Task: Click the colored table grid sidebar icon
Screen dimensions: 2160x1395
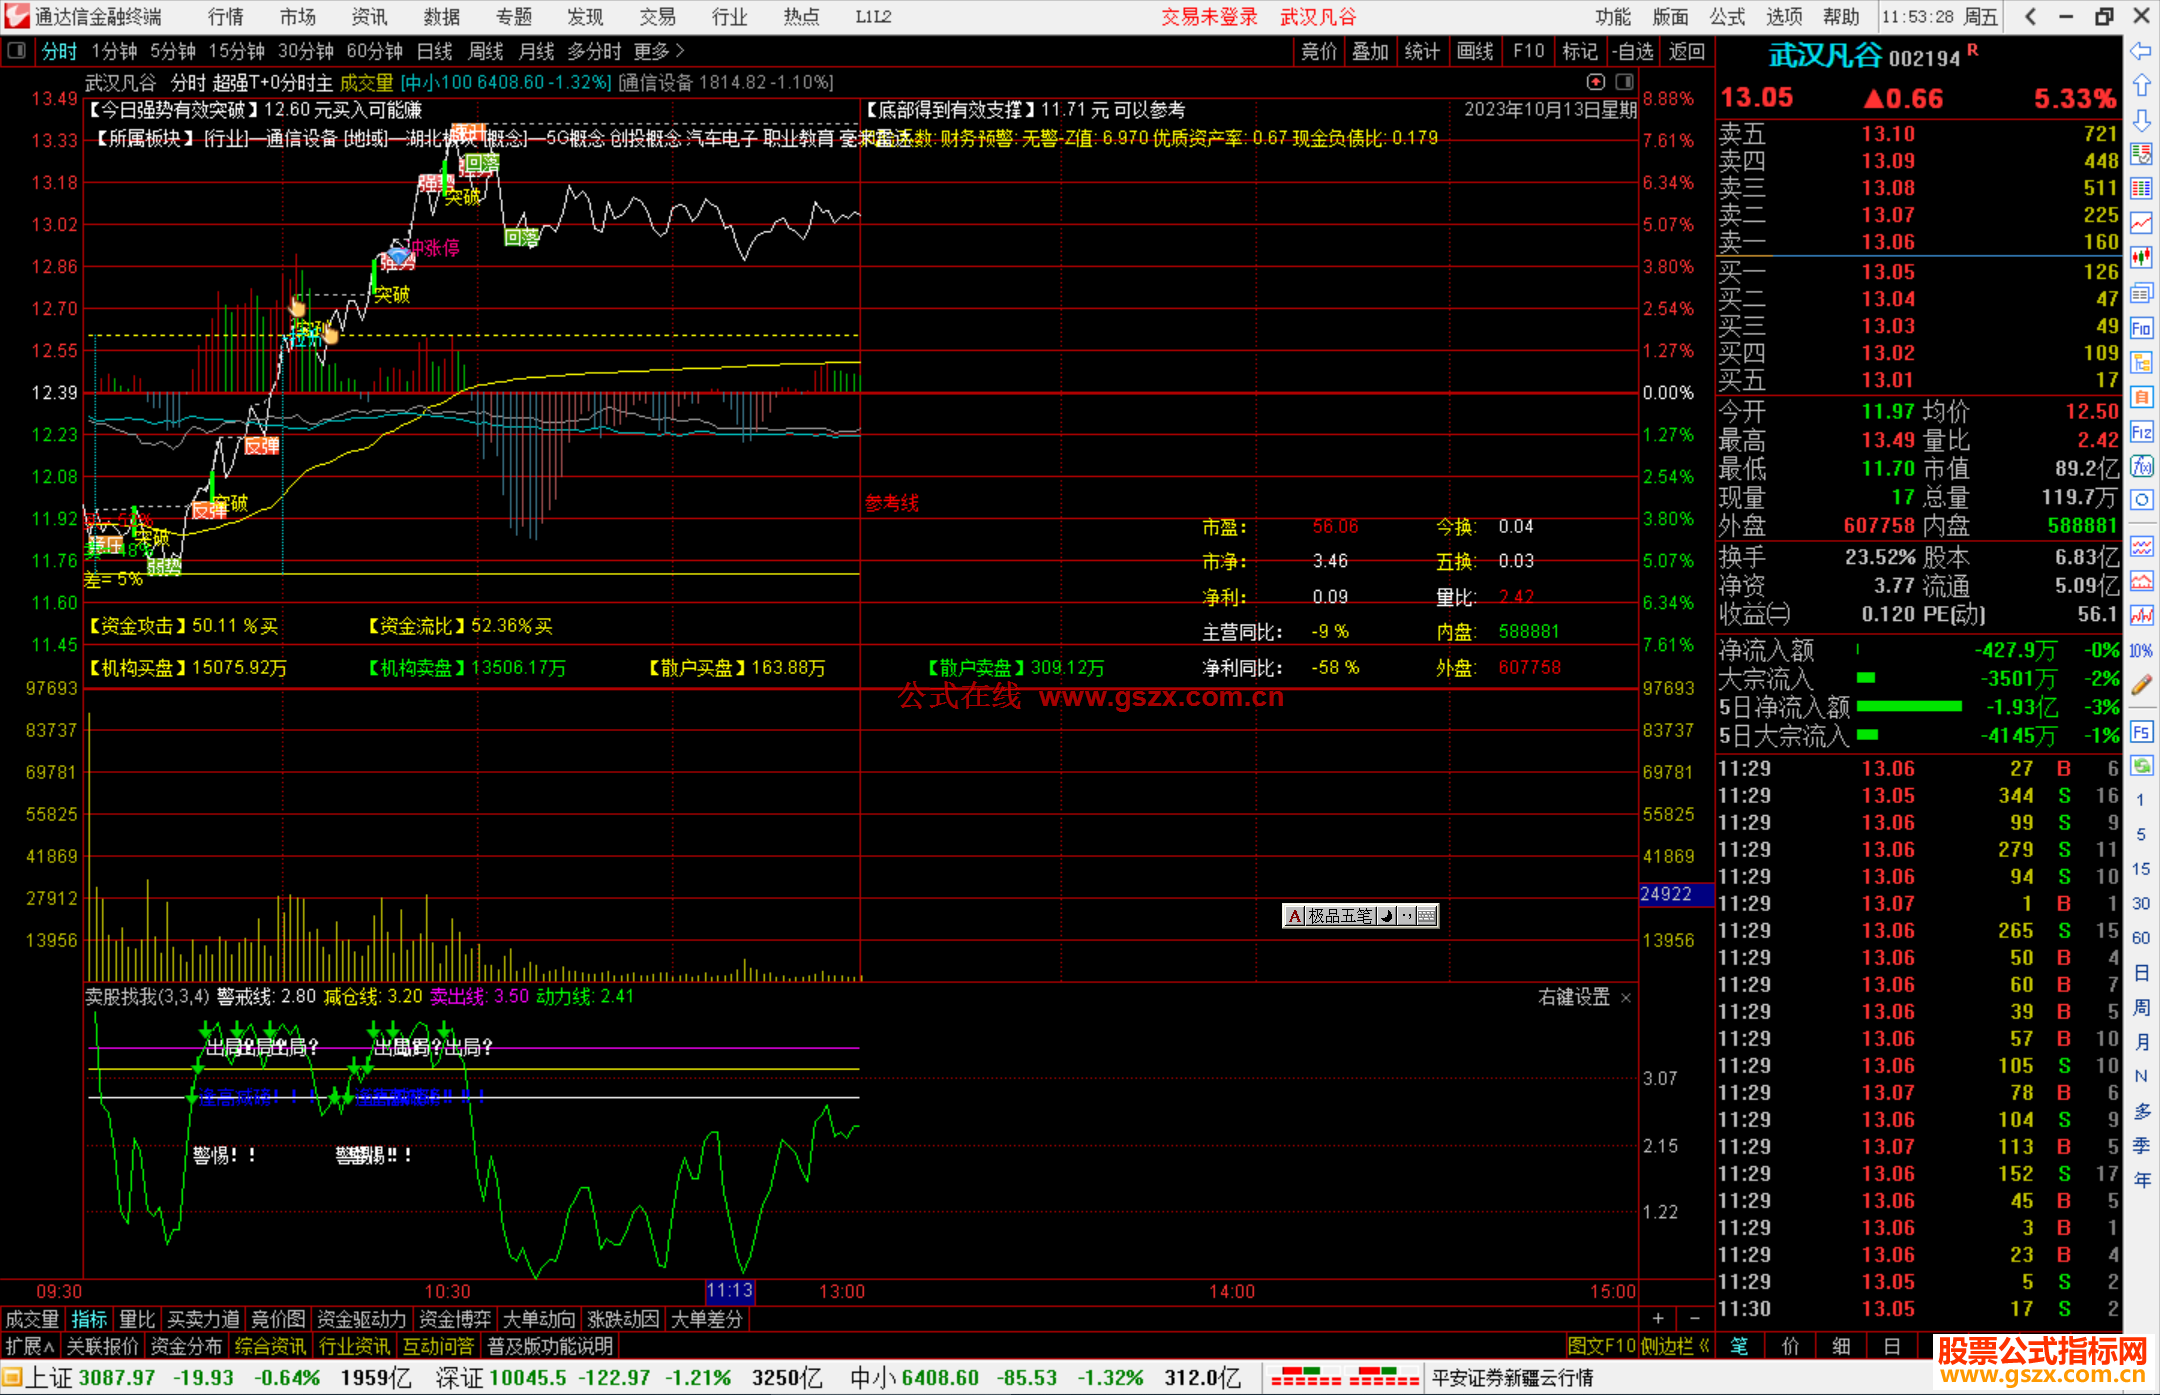Action: pos(2141,188)
